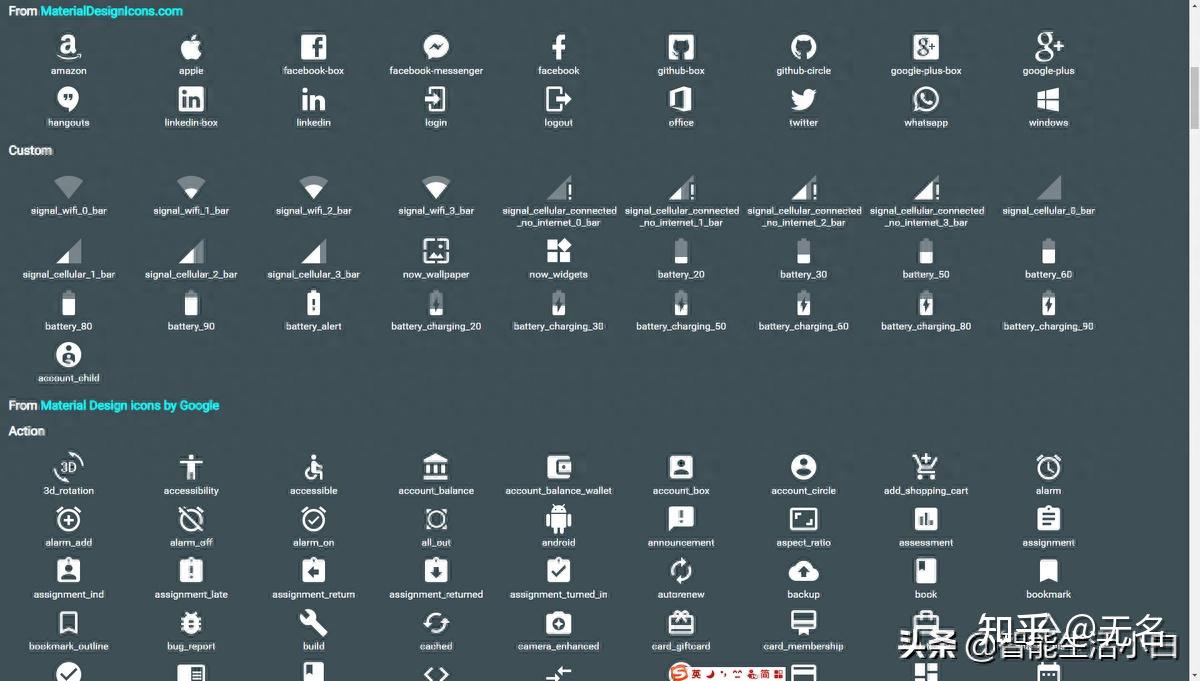
Task: Select the account_balance_wallet icon
Action: tap(559, 467)
